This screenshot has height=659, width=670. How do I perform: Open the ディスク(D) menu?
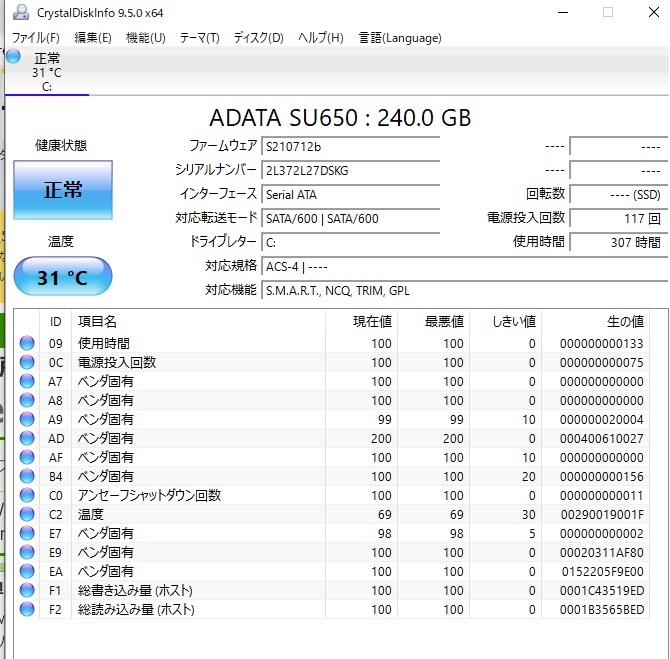(x=259, y=38)
